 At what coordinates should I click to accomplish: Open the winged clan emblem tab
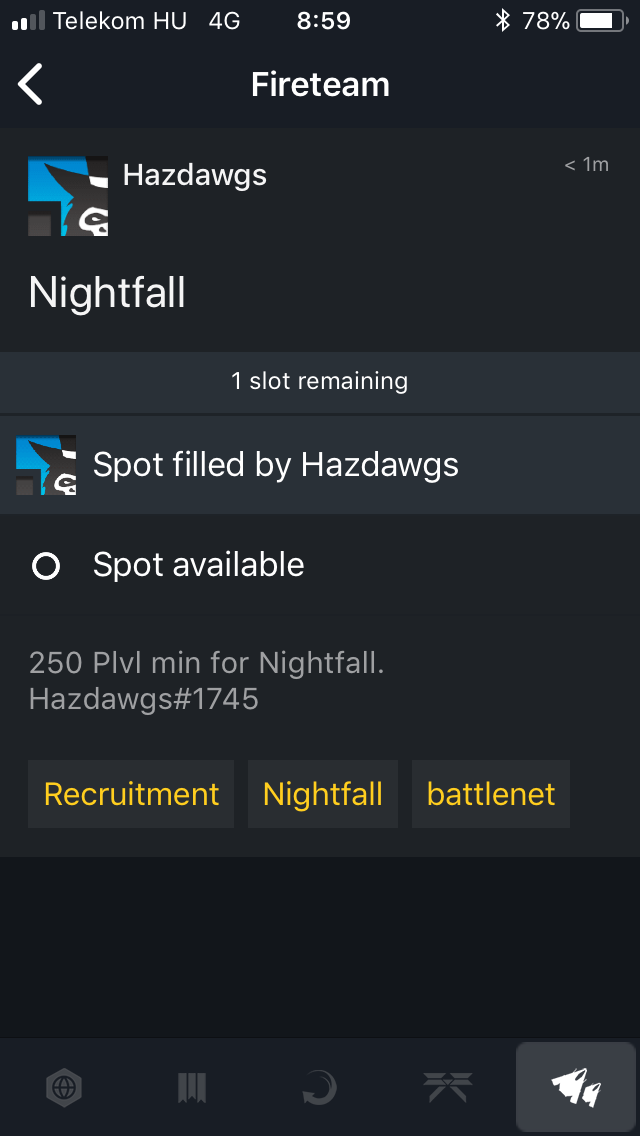(x=448, y=1087)
